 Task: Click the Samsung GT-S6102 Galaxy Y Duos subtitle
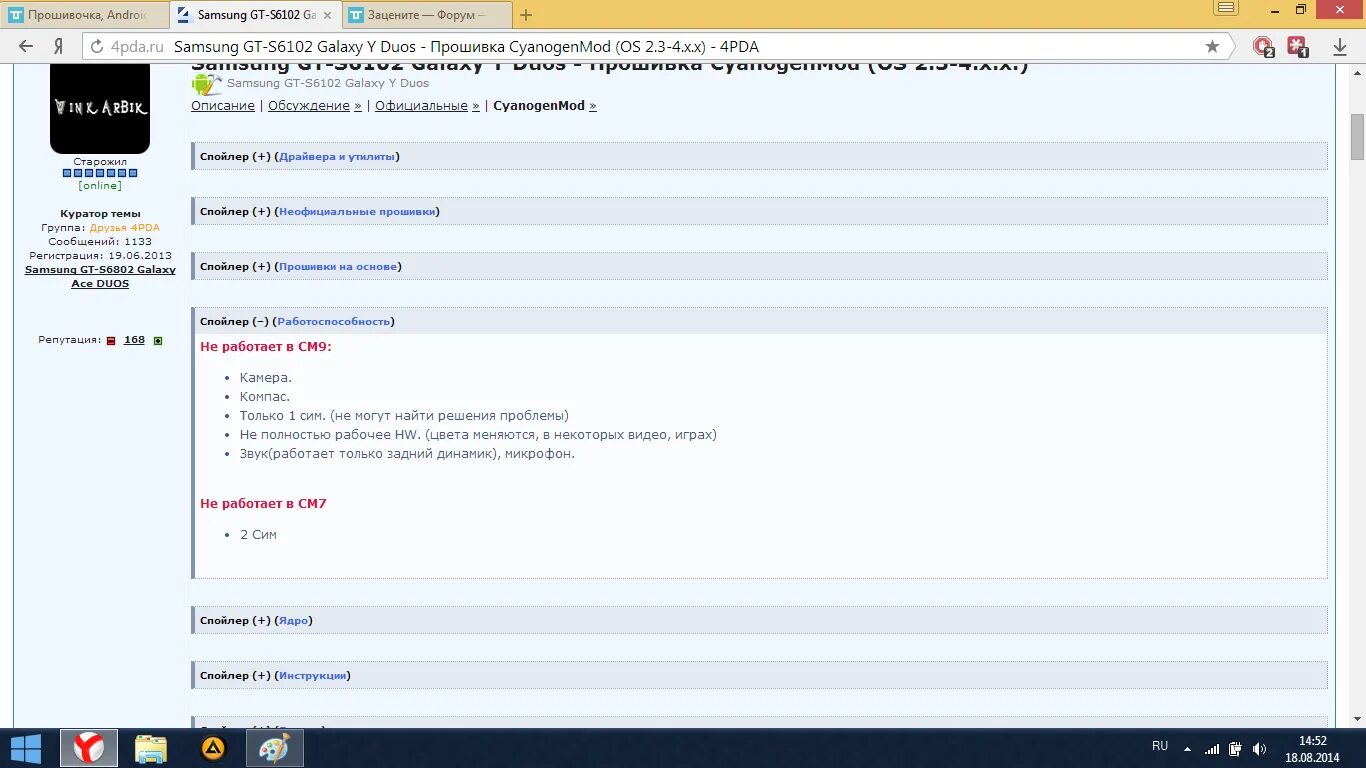tap(328, 84)
